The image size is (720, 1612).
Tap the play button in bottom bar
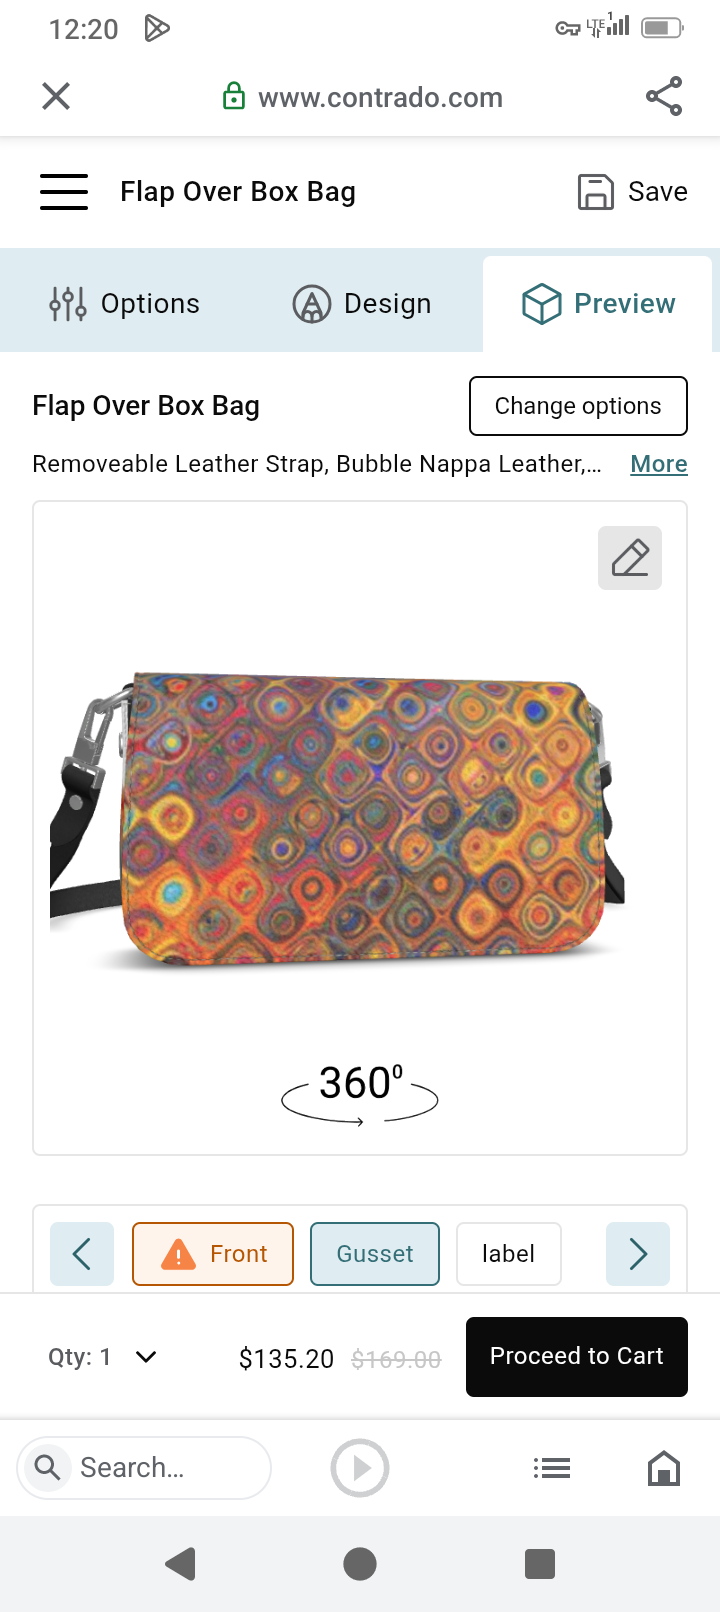(360, 1468)
